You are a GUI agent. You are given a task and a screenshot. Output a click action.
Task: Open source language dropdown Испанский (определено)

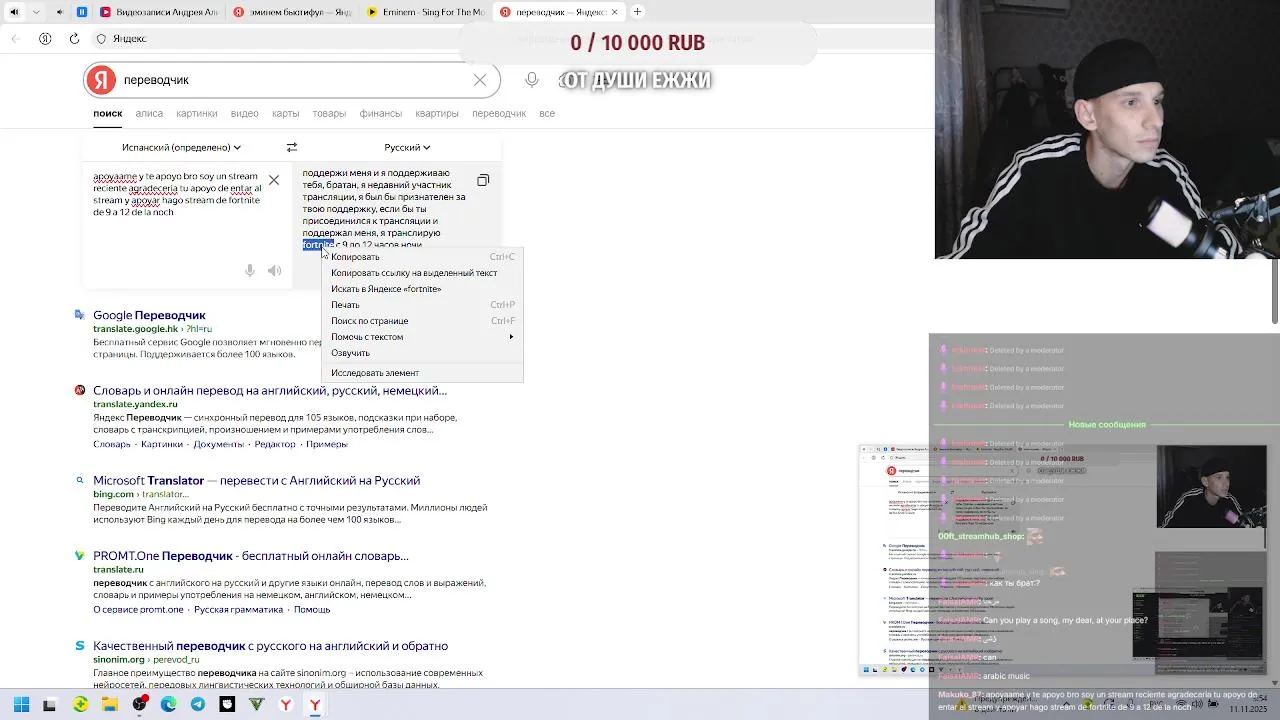click(x=181, y=147)
